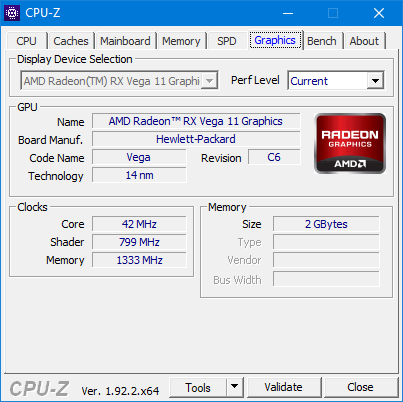Screen dimensions: 403x402
Task: Click the Radeon Graphics AMD logo
Action: pyautogui.click(x=350, y=143)
